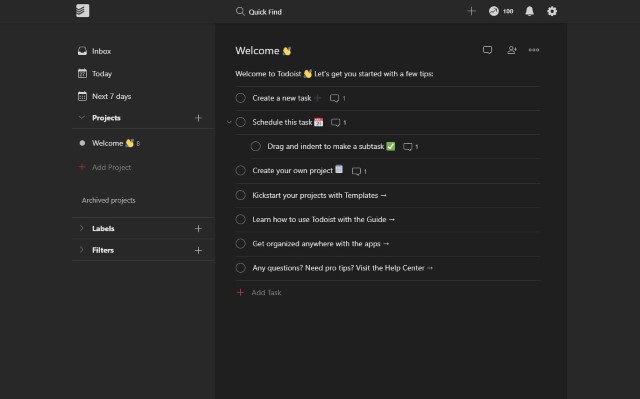Click the 'Welcome to Todoist' intro text

[334, 74]
